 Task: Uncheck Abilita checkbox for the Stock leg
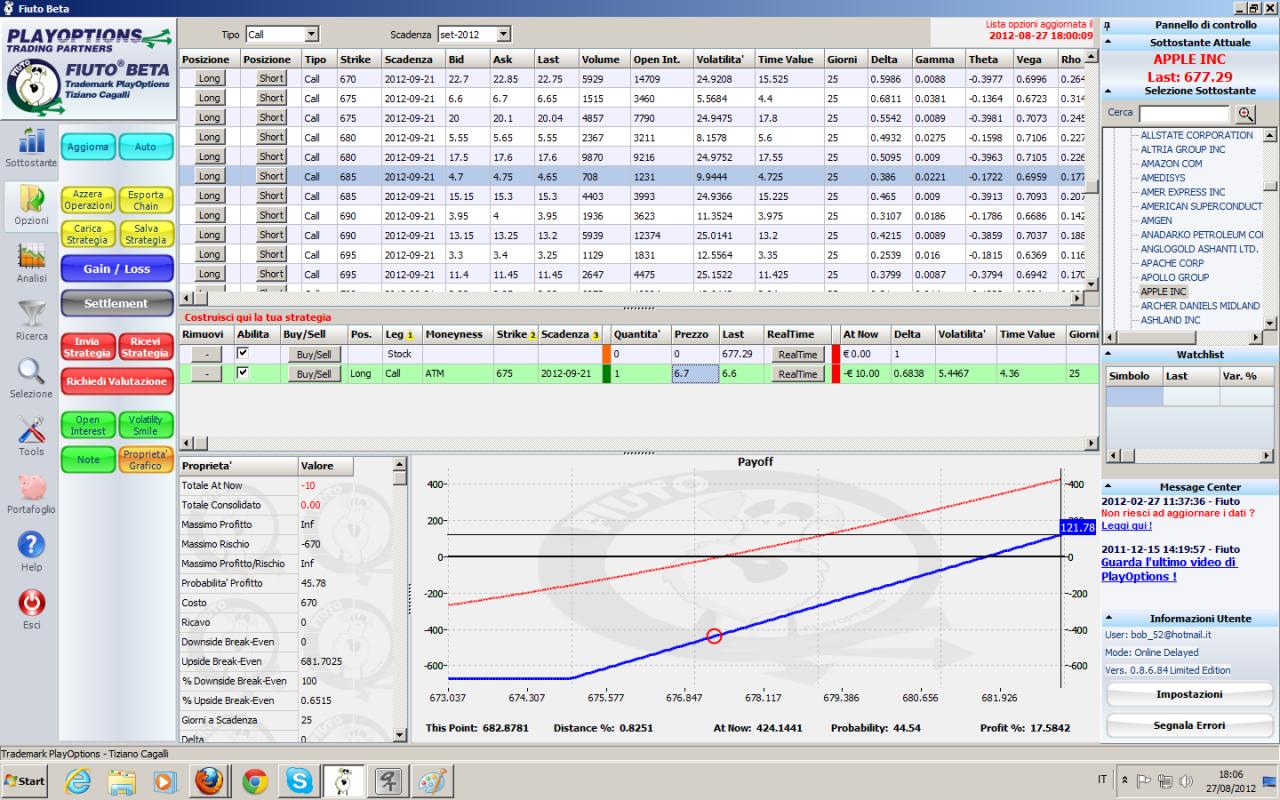click(243, 354)
